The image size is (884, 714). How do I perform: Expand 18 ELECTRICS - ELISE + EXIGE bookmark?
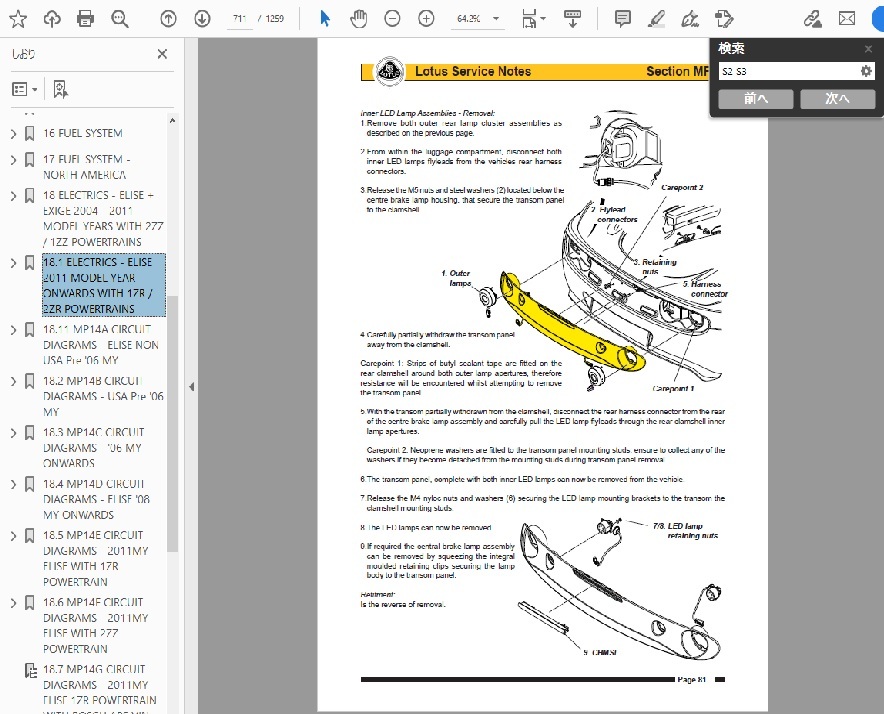14,196
